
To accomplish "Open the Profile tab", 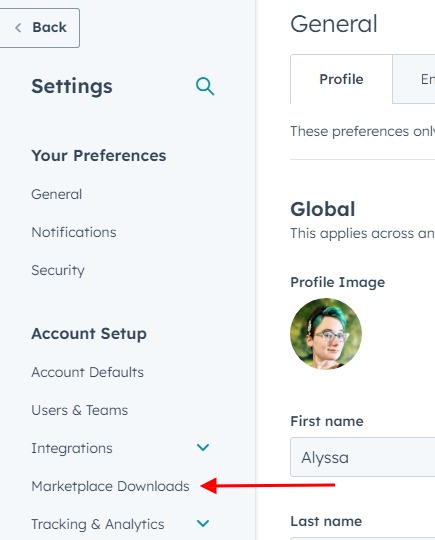I will pyautogui.click(x=341, y=79).
